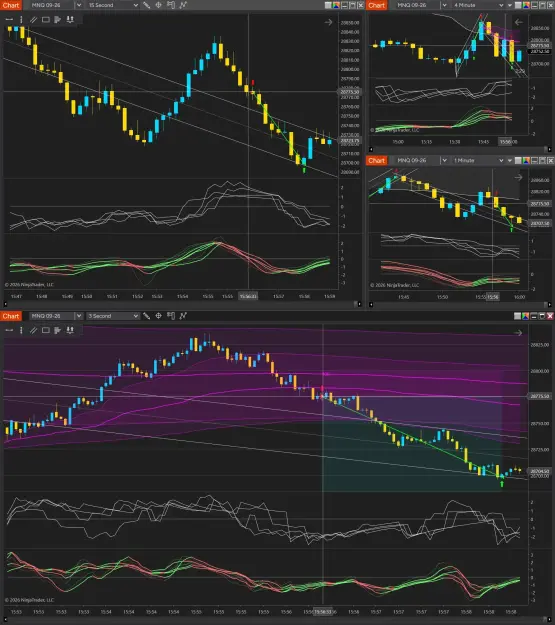Select Chart tab of 1 Minute window

pyautogui.click(x=376, y=160)
